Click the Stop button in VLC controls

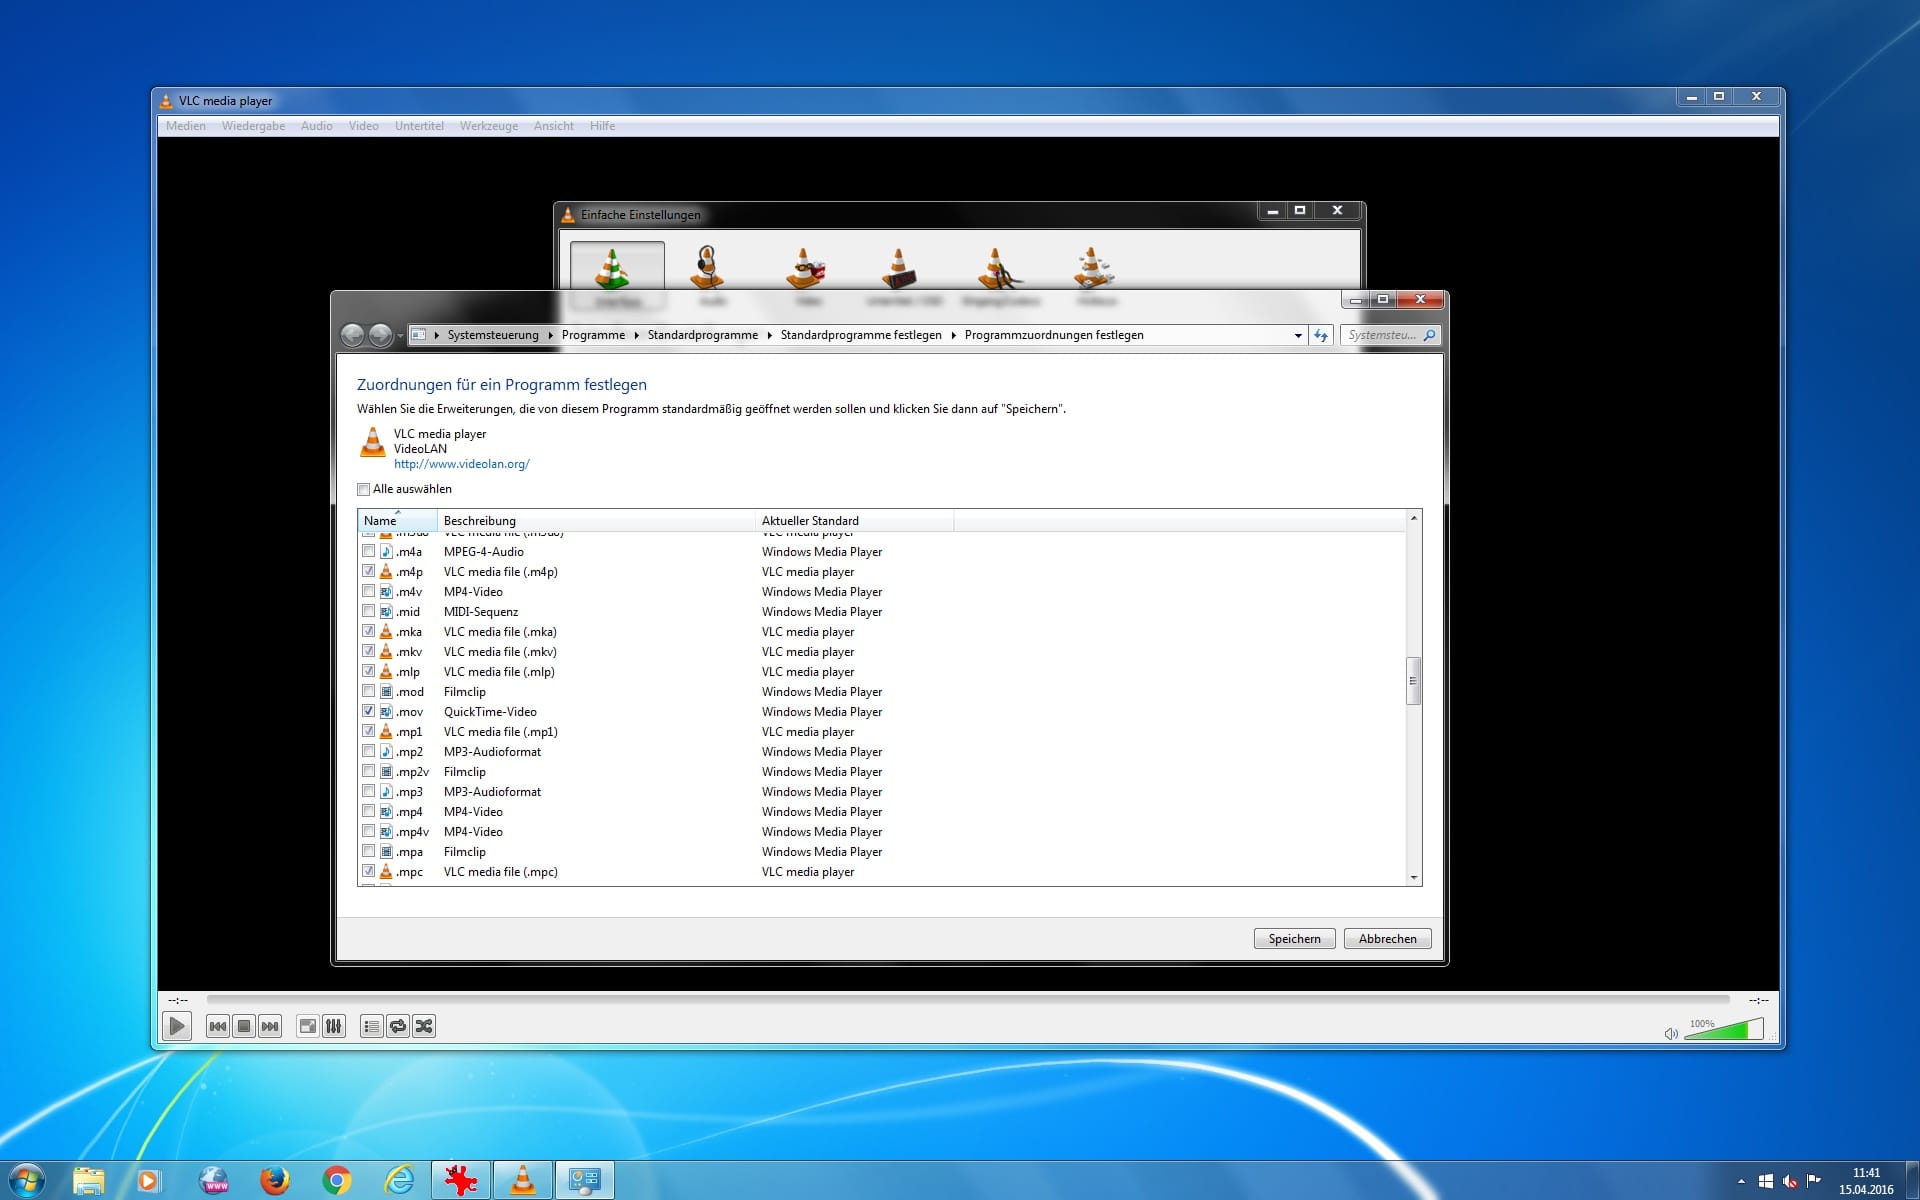[x=243, y=1026]
